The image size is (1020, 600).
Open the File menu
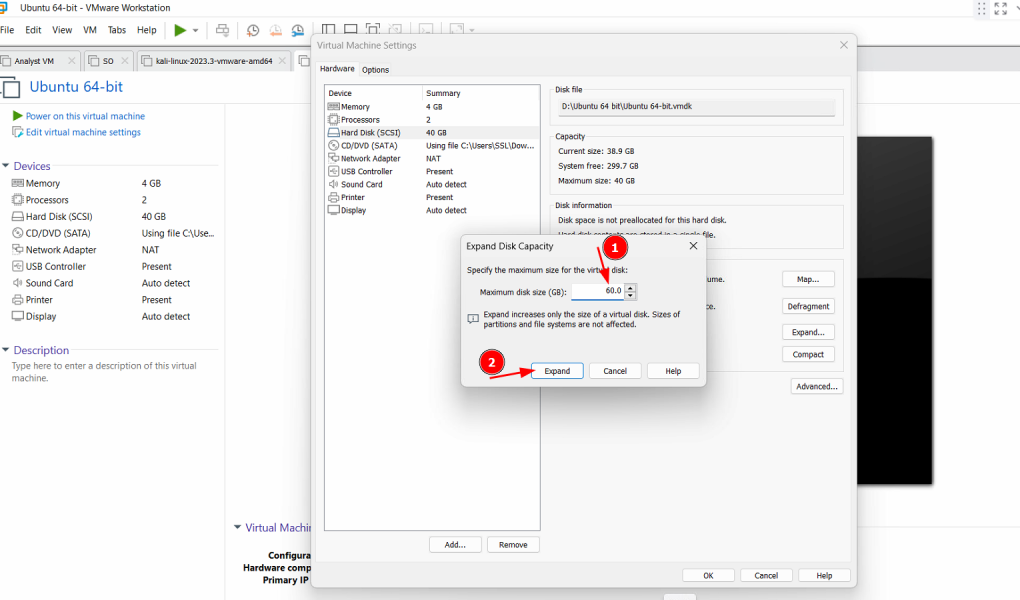click(7, 30)
